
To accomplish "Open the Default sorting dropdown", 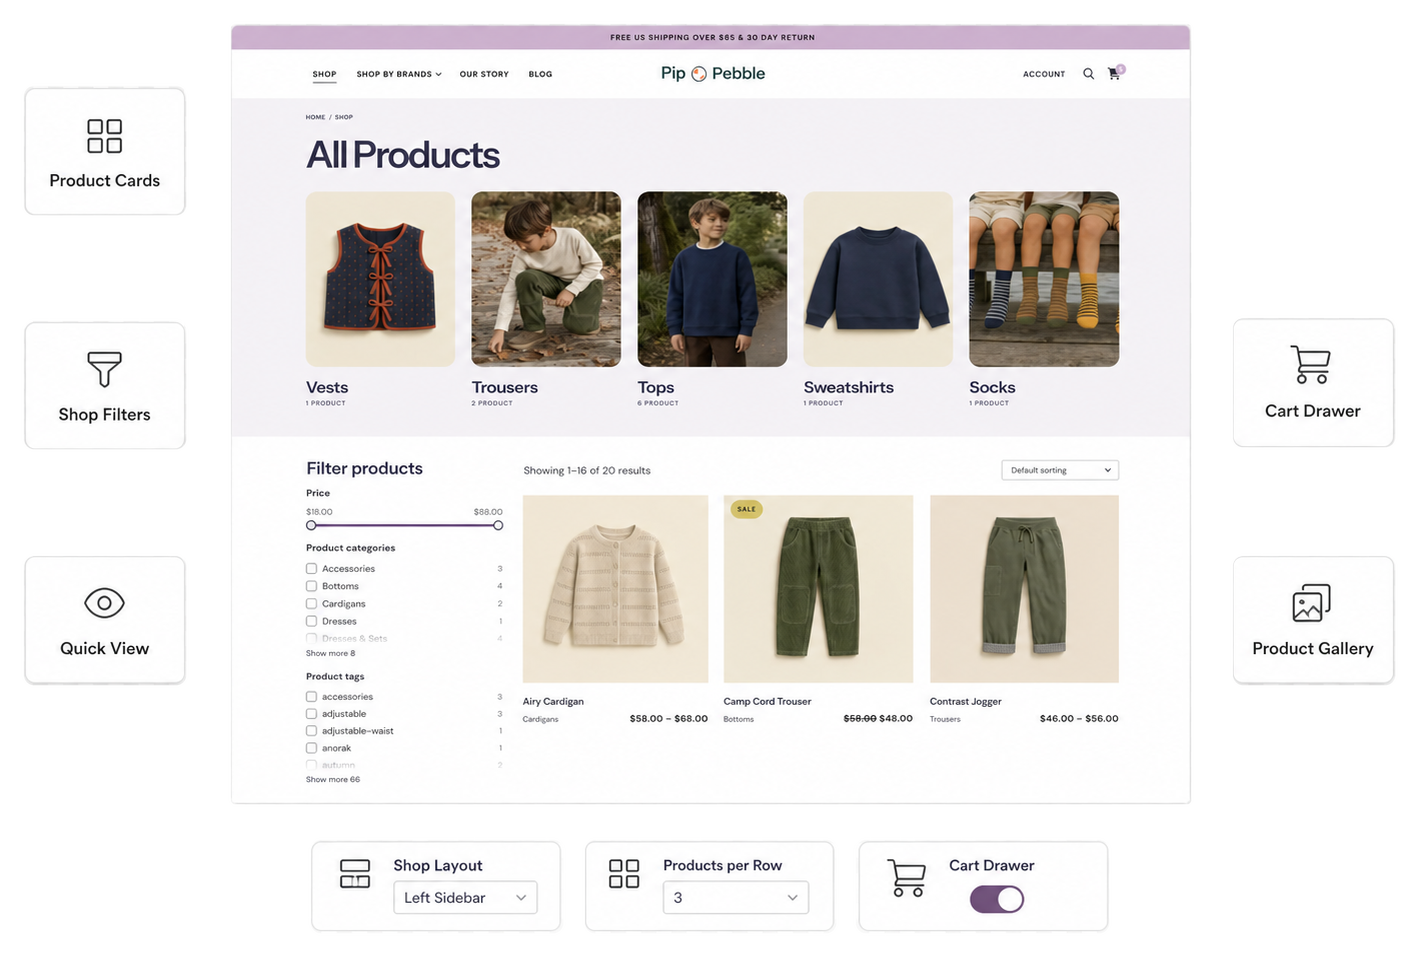I will [1060, 470].
